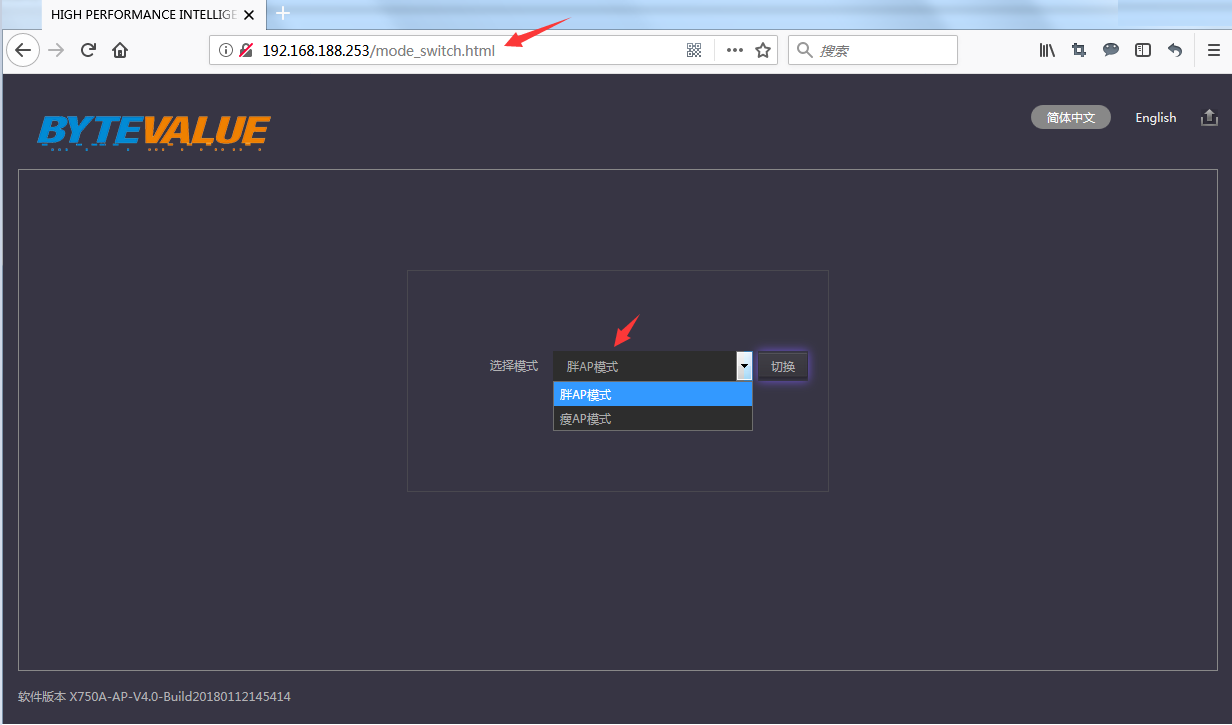This screenshot has height=725, width=1232.
Task: Open the chat bubble toolbar icon
Action: coord(1111,50)
